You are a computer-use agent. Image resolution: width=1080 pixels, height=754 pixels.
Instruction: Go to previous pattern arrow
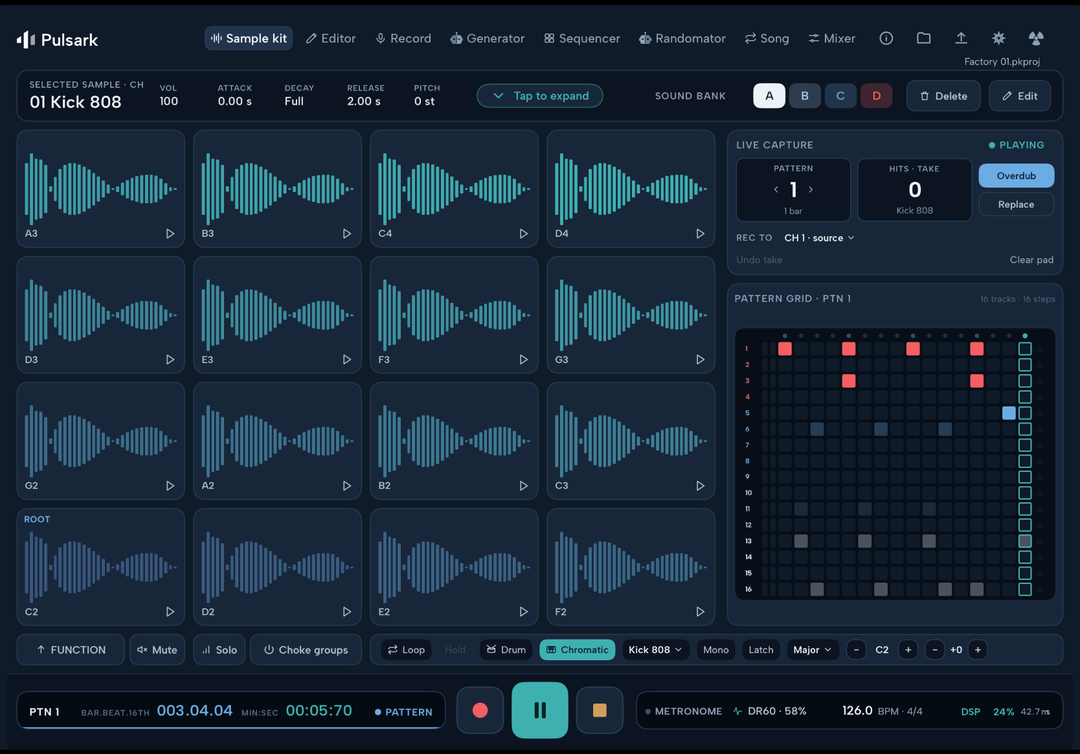(776, 189)
